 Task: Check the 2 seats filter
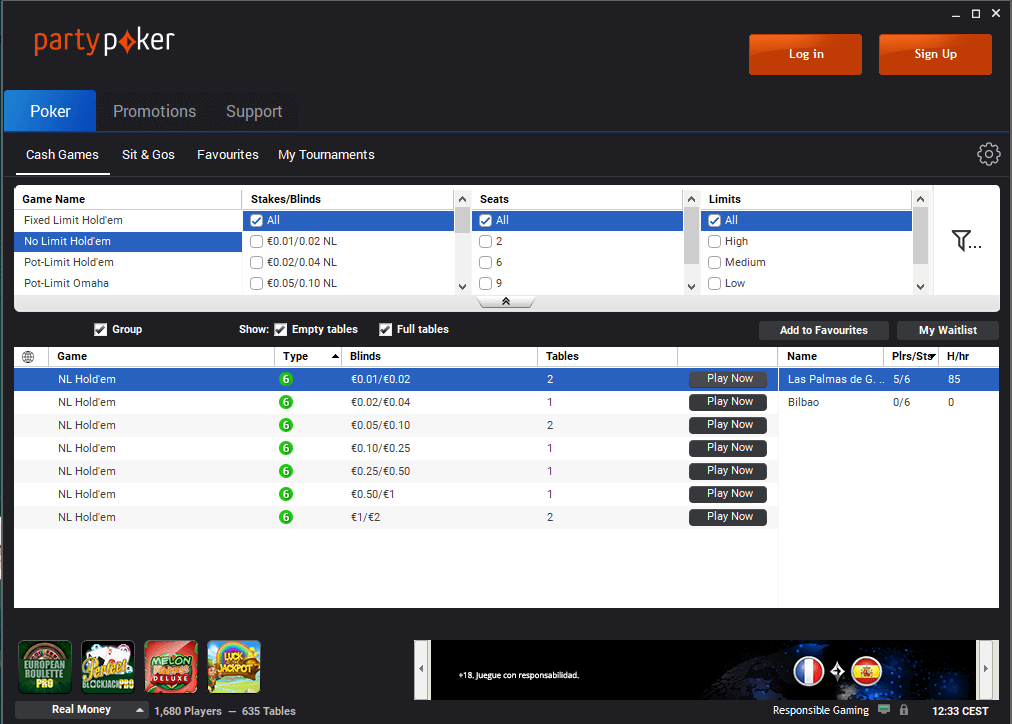(x=485, y=241)
